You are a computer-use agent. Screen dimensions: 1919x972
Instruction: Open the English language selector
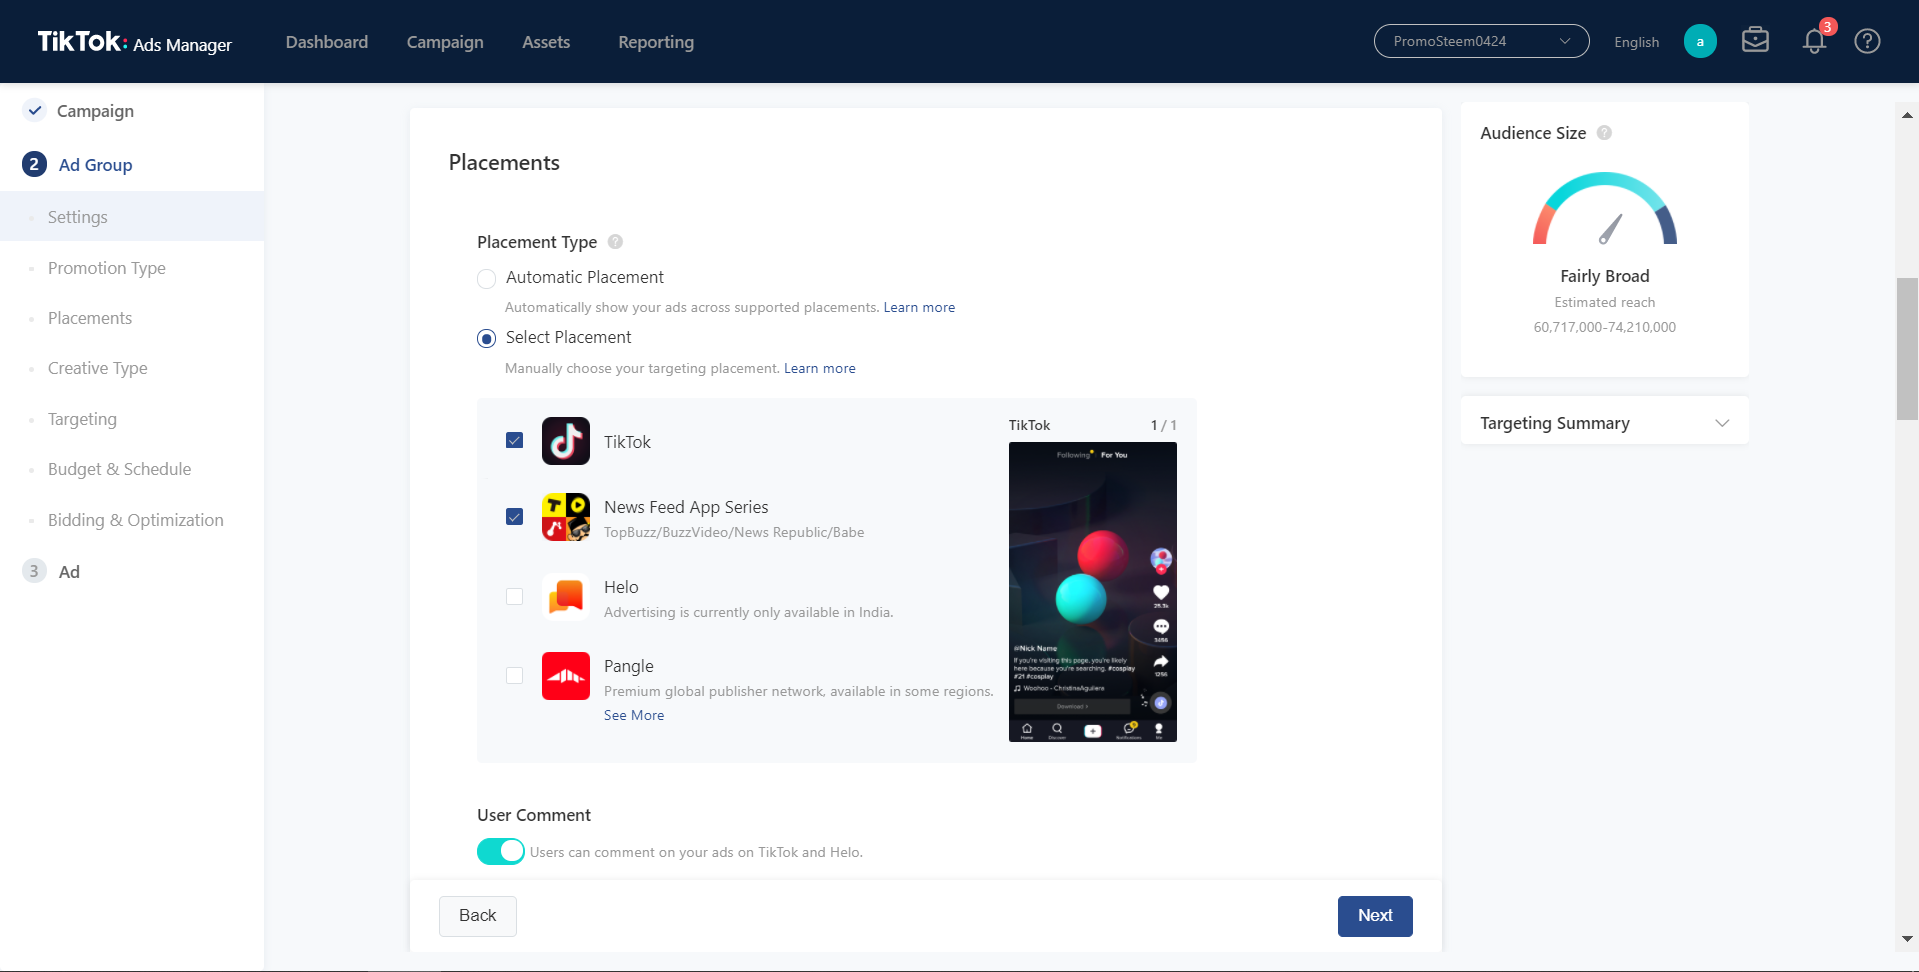pyautogui.click(x=1636, y=42)
